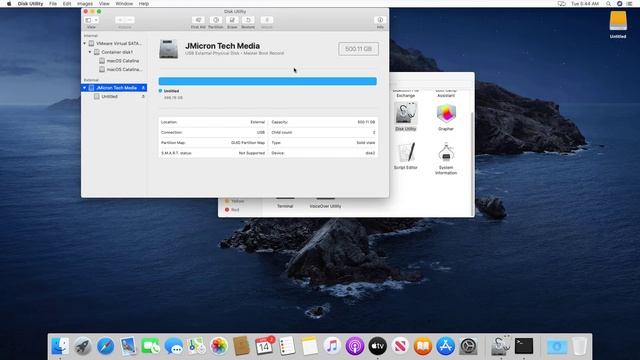Open Terminal from the Dock
The image size is (640, 360).
(524, 346)
